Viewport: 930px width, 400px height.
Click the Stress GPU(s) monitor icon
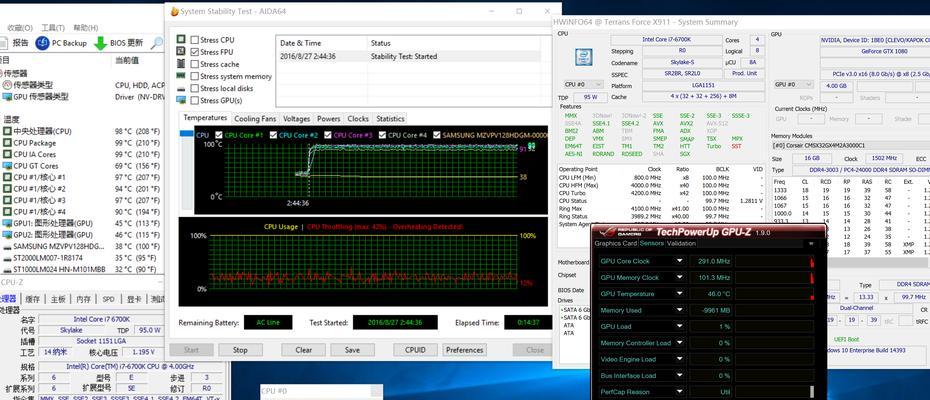coord(181,100)
